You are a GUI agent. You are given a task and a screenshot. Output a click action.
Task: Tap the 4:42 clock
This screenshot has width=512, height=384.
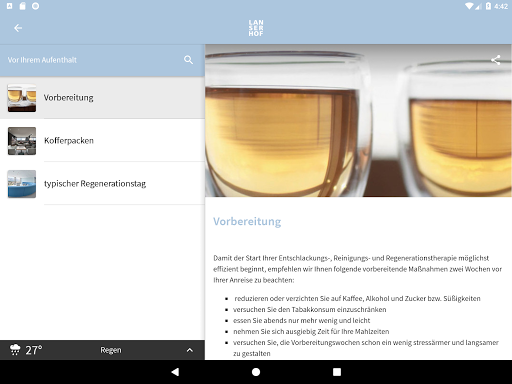coord(501,6)
